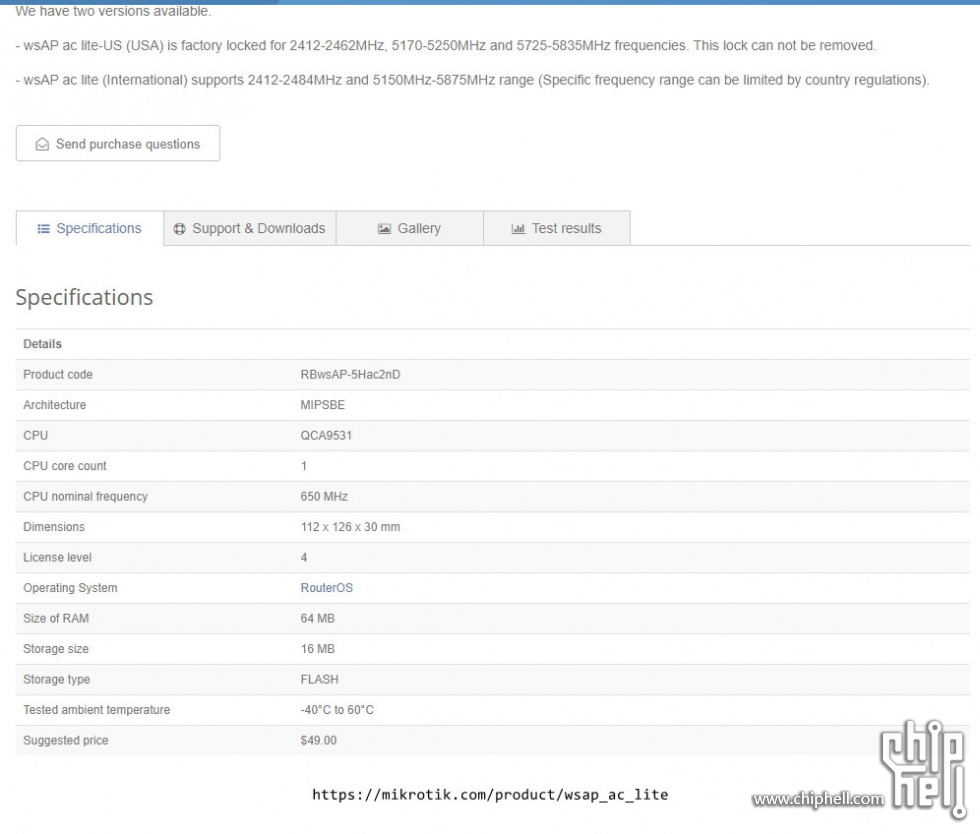Click the License level label

pos(57,558)
